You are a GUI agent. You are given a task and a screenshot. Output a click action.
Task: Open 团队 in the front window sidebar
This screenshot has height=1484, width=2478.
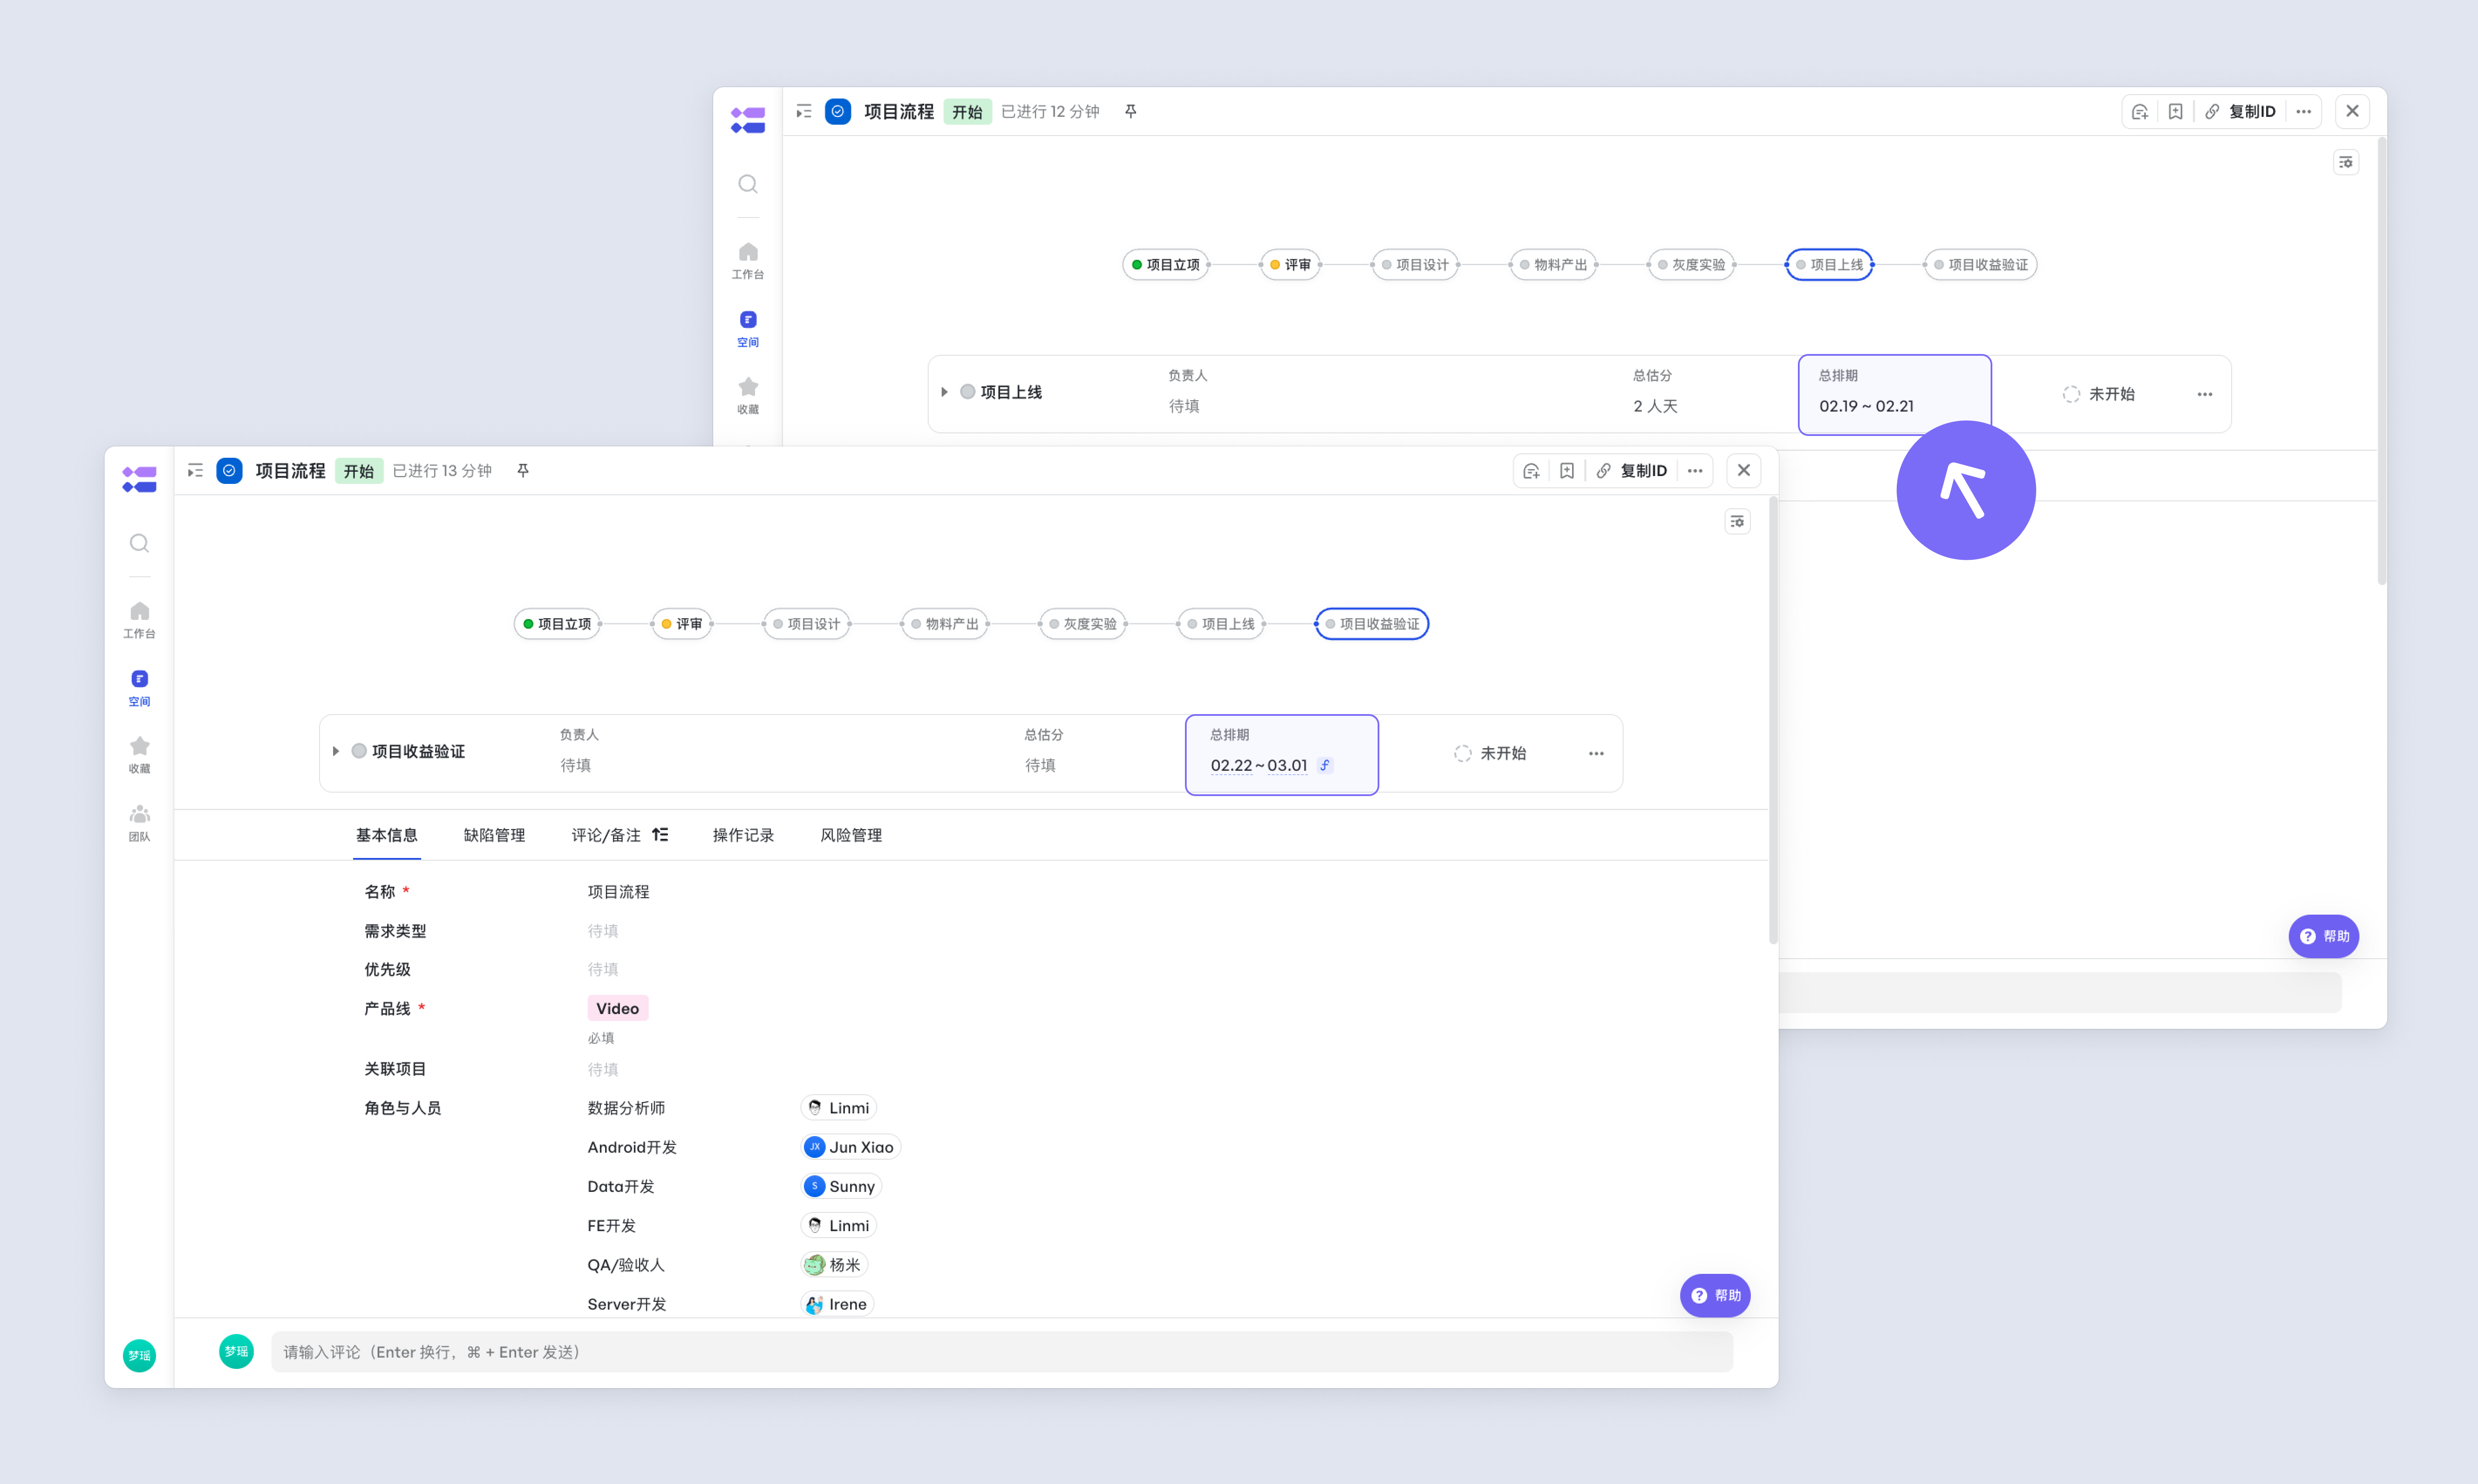tap(139, 823)
